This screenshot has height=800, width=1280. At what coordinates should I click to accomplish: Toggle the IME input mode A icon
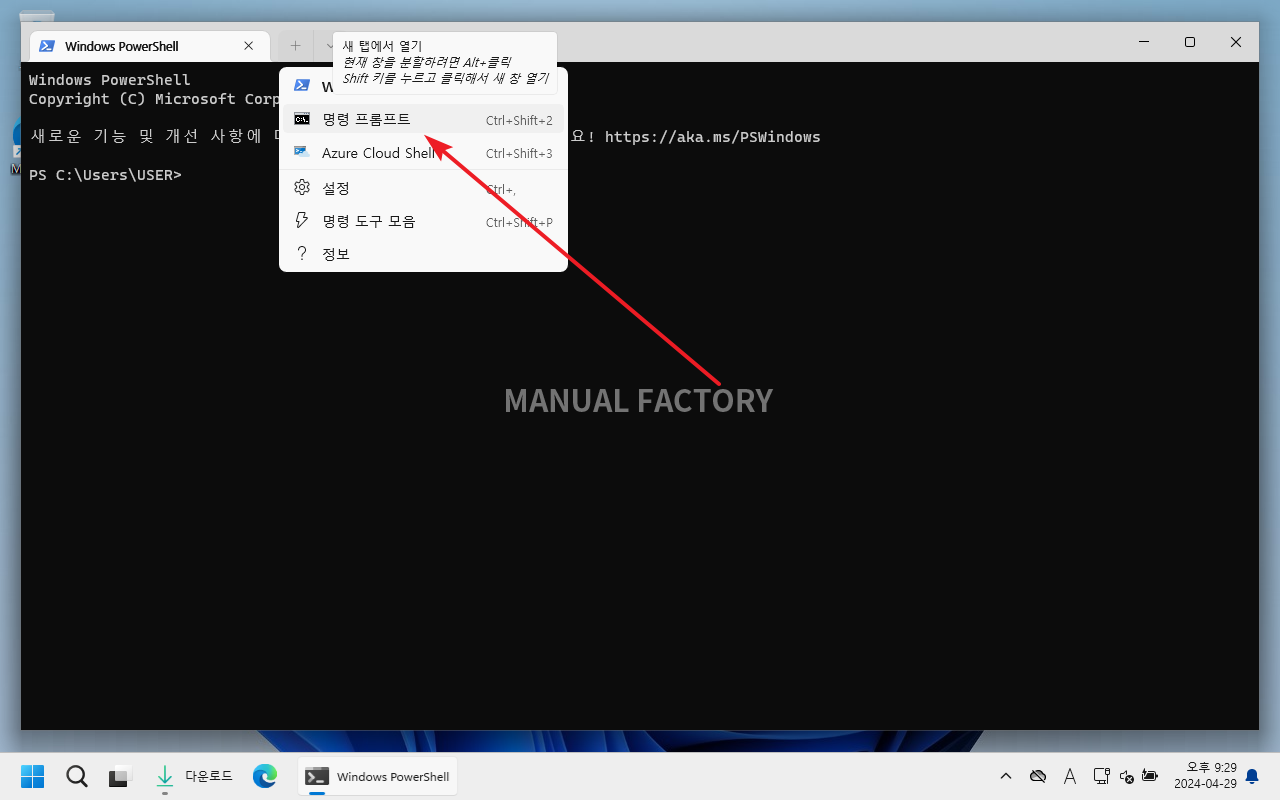click(1069, 776)
